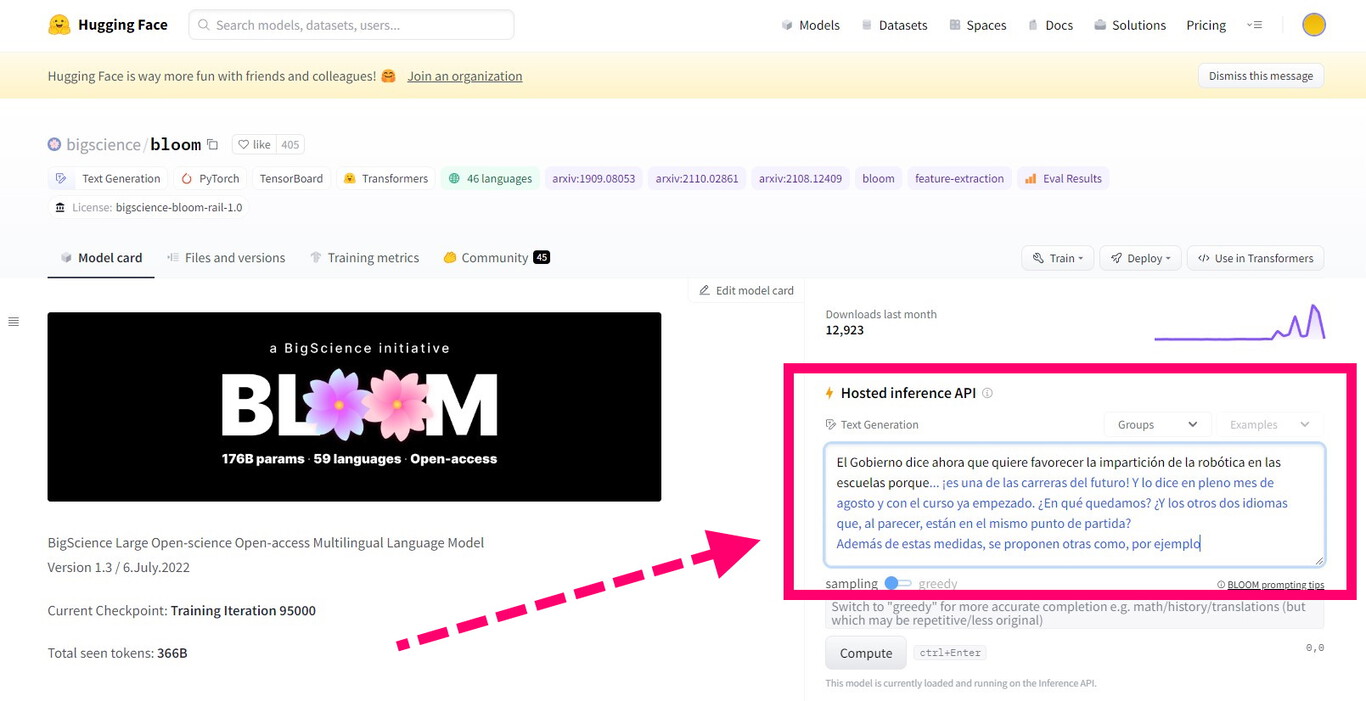The height and width of the screenshot is (701, 1366).
Task: Open the left sidebar via hamburger icon
Action: pos(13,321)
